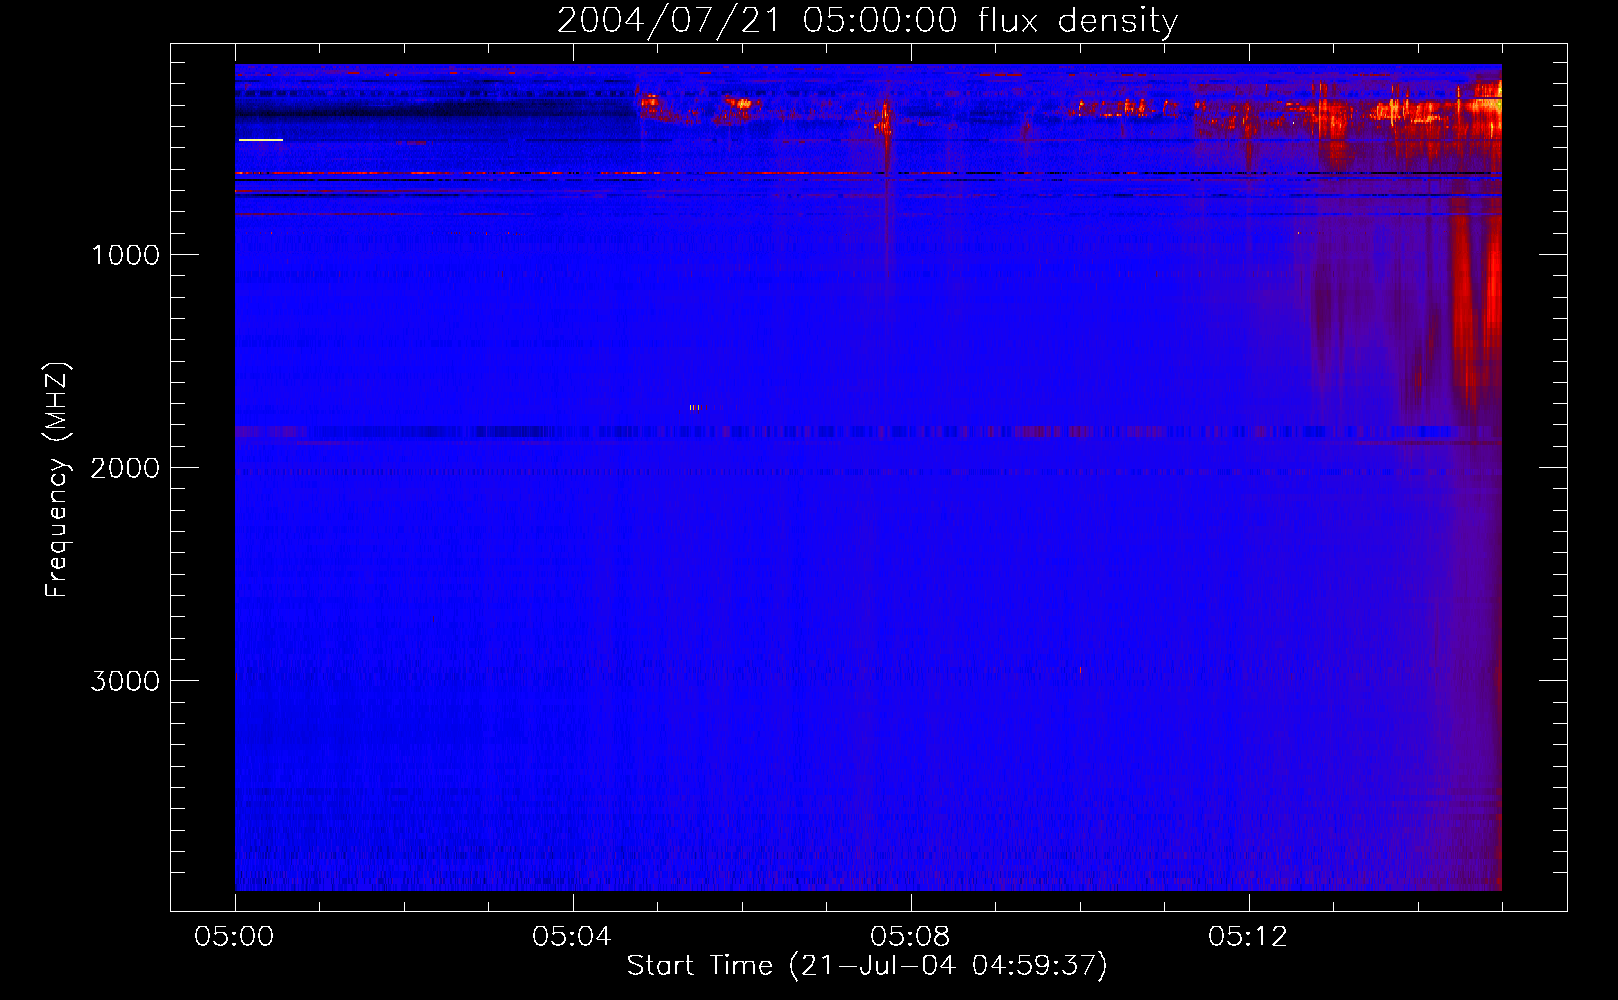The height and width of the screenshot is (1000, 1618).
Task: Click the 05:12 time tick label
Action: [1248, 937]
